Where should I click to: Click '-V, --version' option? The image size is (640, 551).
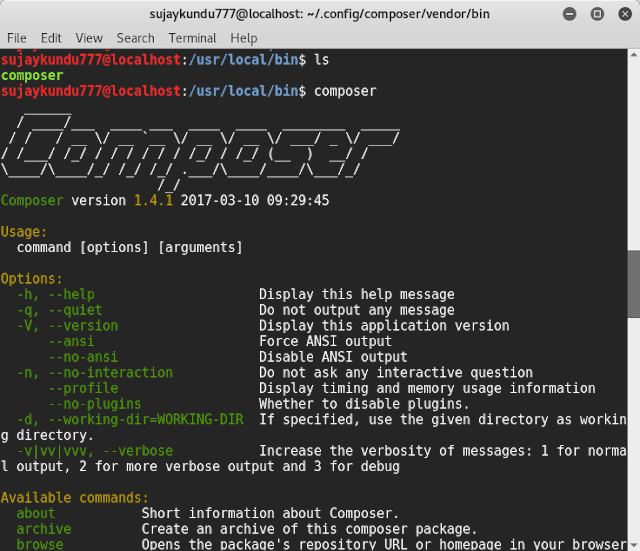67,326
